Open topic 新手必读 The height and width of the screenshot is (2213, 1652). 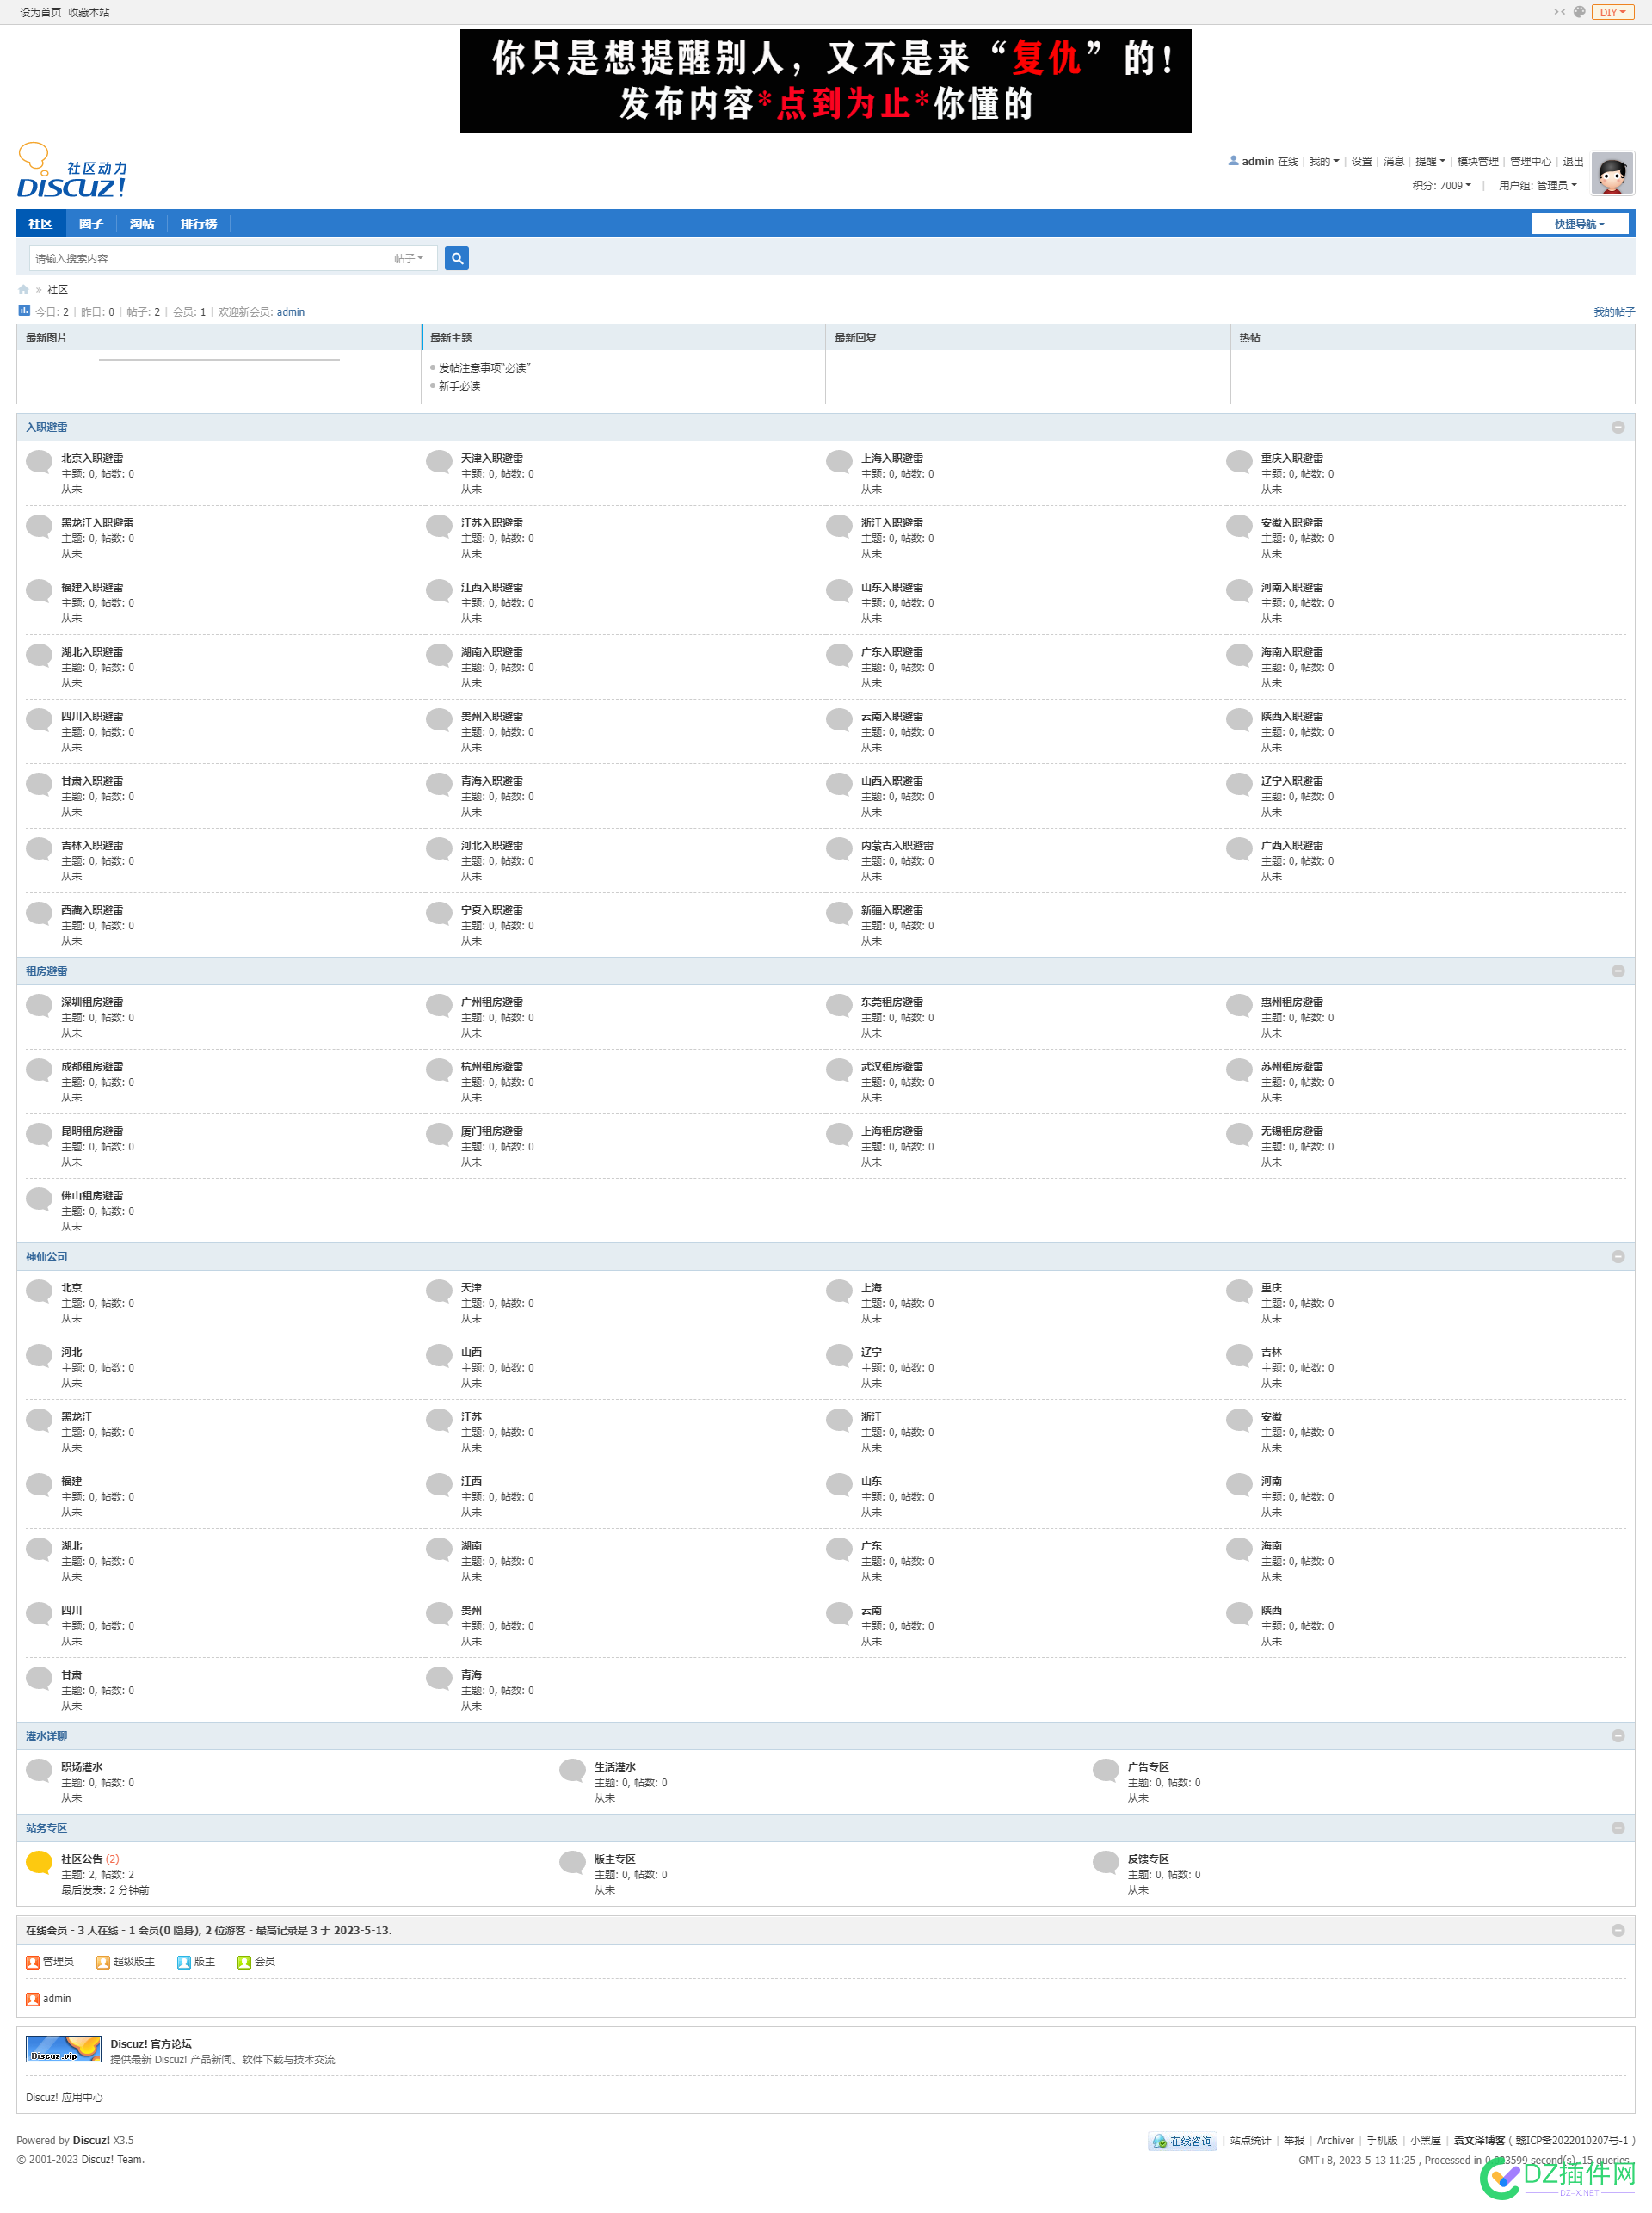pos(459,386)
